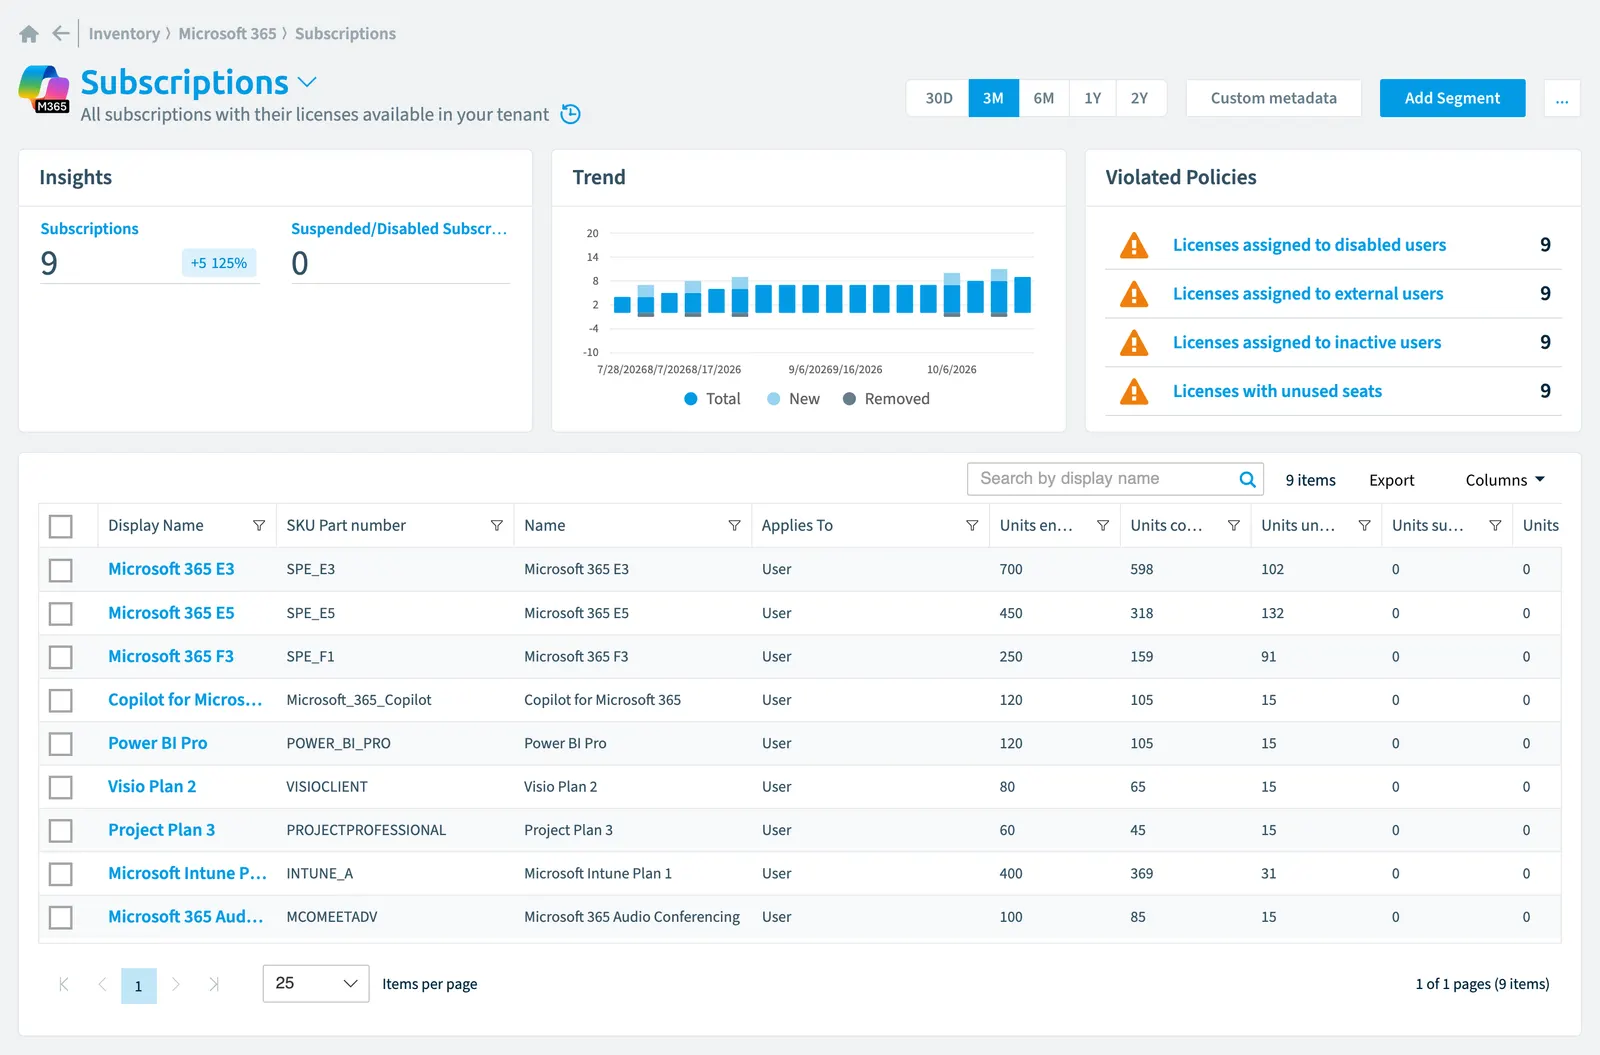Expand the Subscriptions title dropdown chevron
The width and height of the screenshot is (1600, 1055).
[307, 82]
